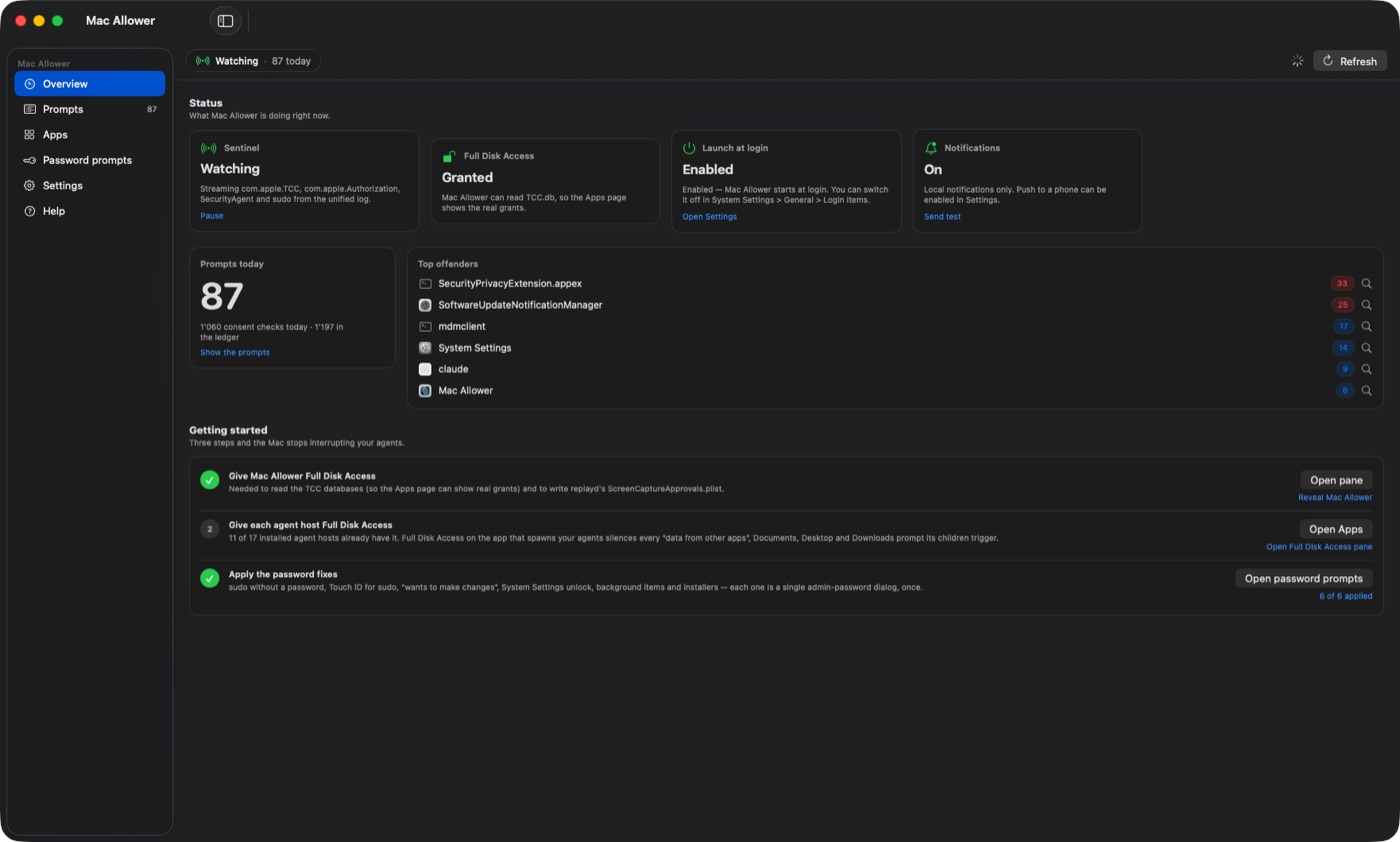Click the mdmclient terminal icon
This screenshot has width=1400, height=842.
pyautogui.click(x=425, y=327)
